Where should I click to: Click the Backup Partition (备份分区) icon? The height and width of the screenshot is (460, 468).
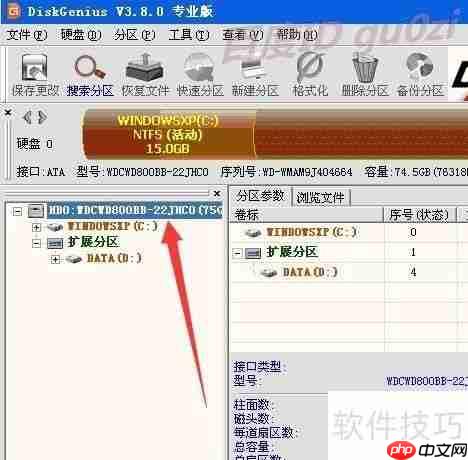420,68
